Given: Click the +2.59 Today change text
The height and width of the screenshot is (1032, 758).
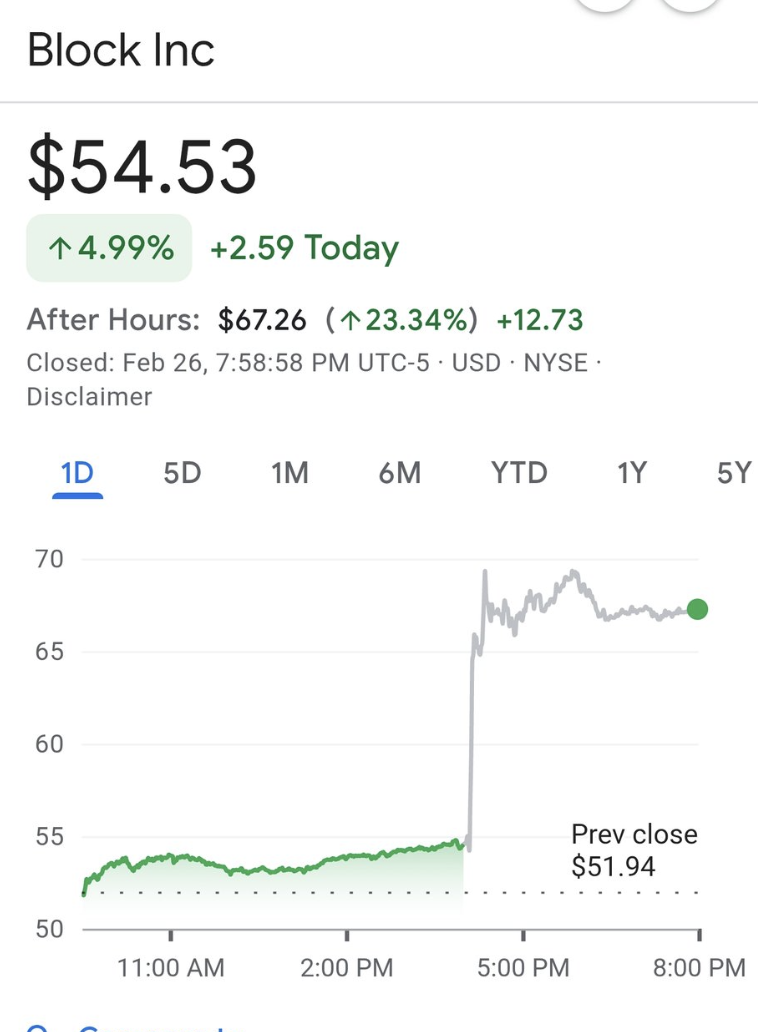Looking at the screenshot, I should (x=304, y=248).
